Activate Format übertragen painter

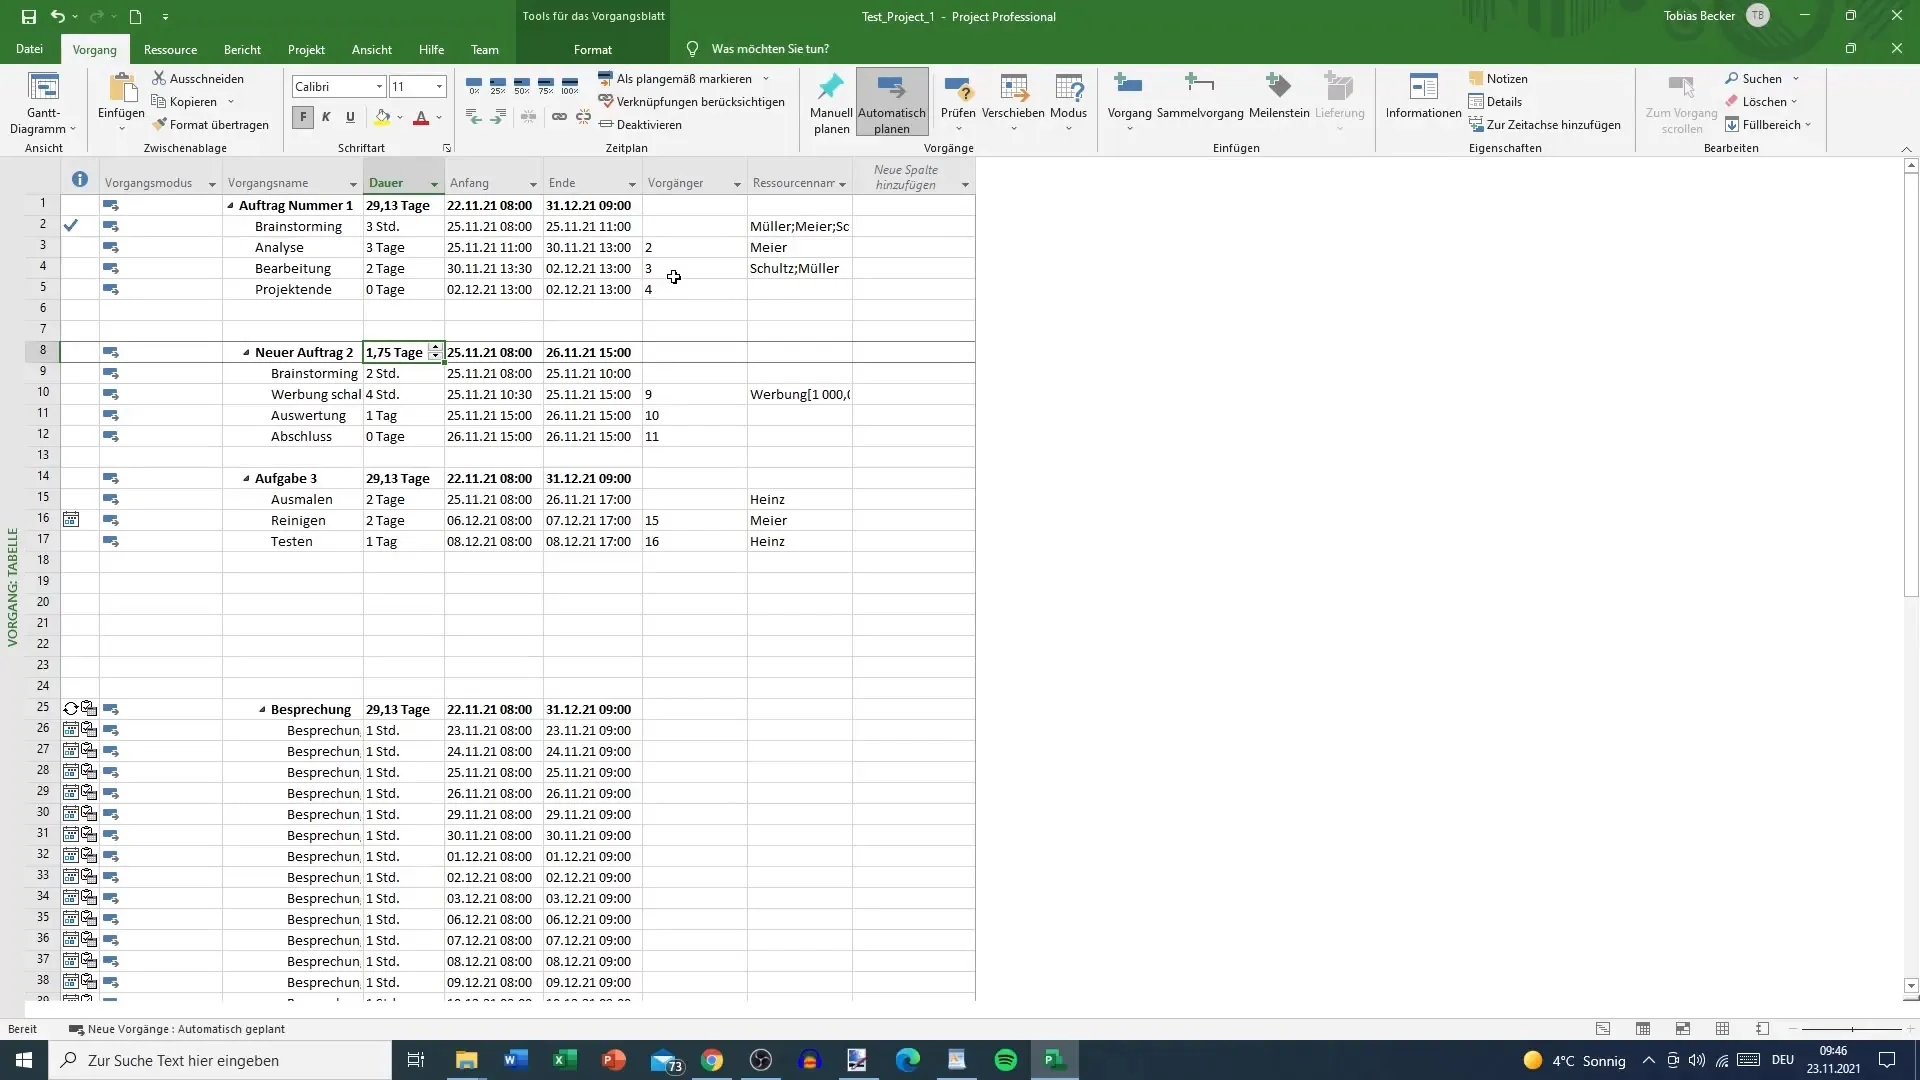(211, 124)
